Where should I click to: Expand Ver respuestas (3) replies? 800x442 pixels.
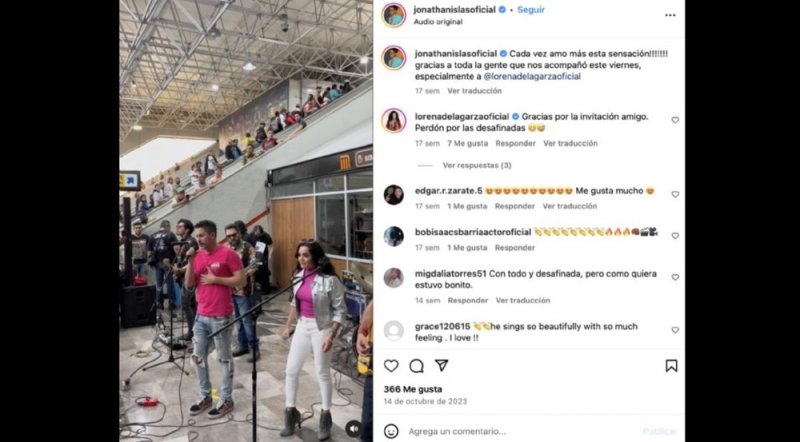point(477,165)
